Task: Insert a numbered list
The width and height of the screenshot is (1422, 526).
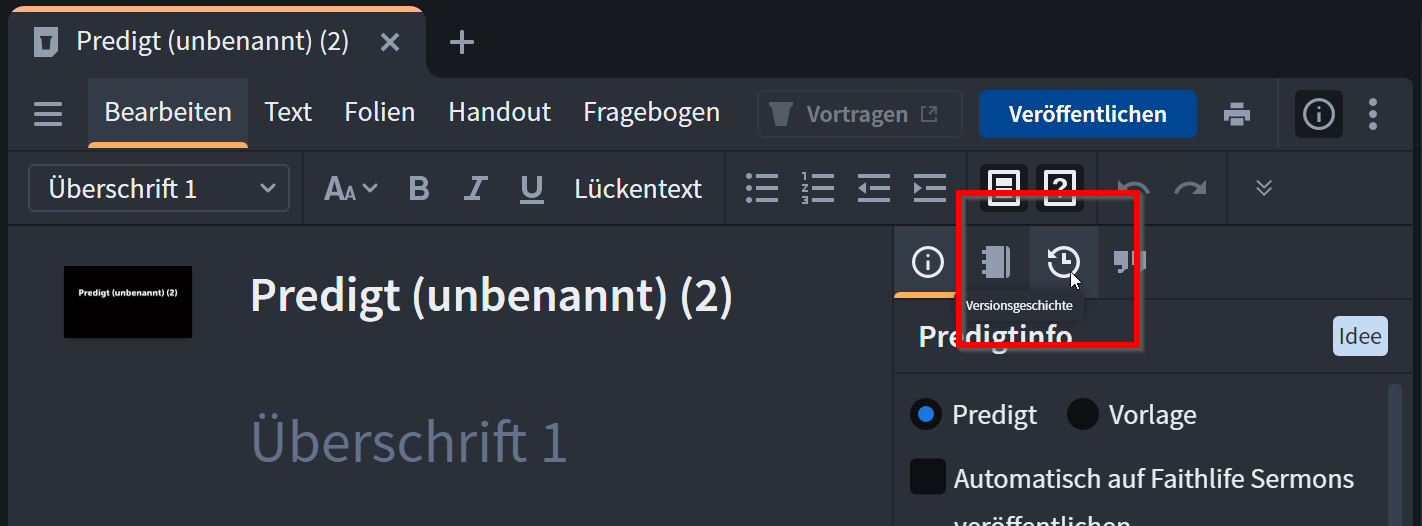Action: tap(817, 188)
